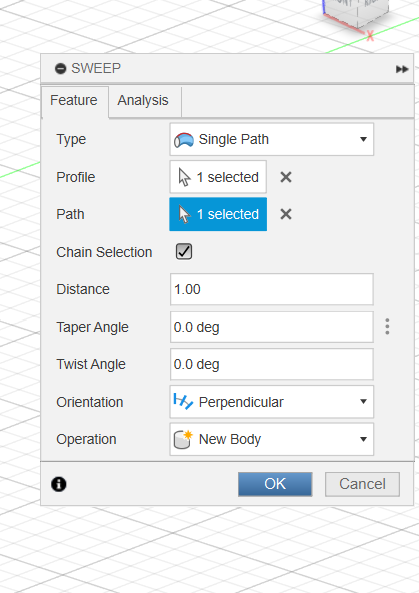Expand the Orientation dropdown
Image resolution: width=419 pixels, height=593 pixels.
coord(363,402)
